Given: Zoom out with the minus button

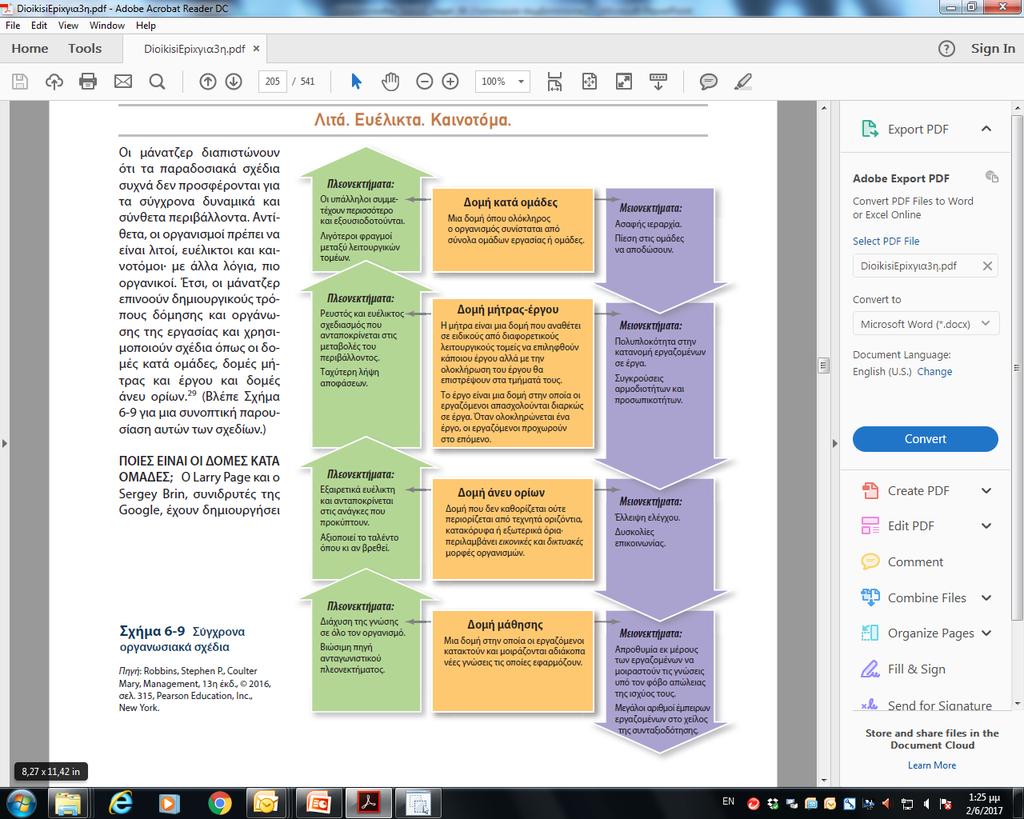Looking at the screenshot, I should coord(424,82).
